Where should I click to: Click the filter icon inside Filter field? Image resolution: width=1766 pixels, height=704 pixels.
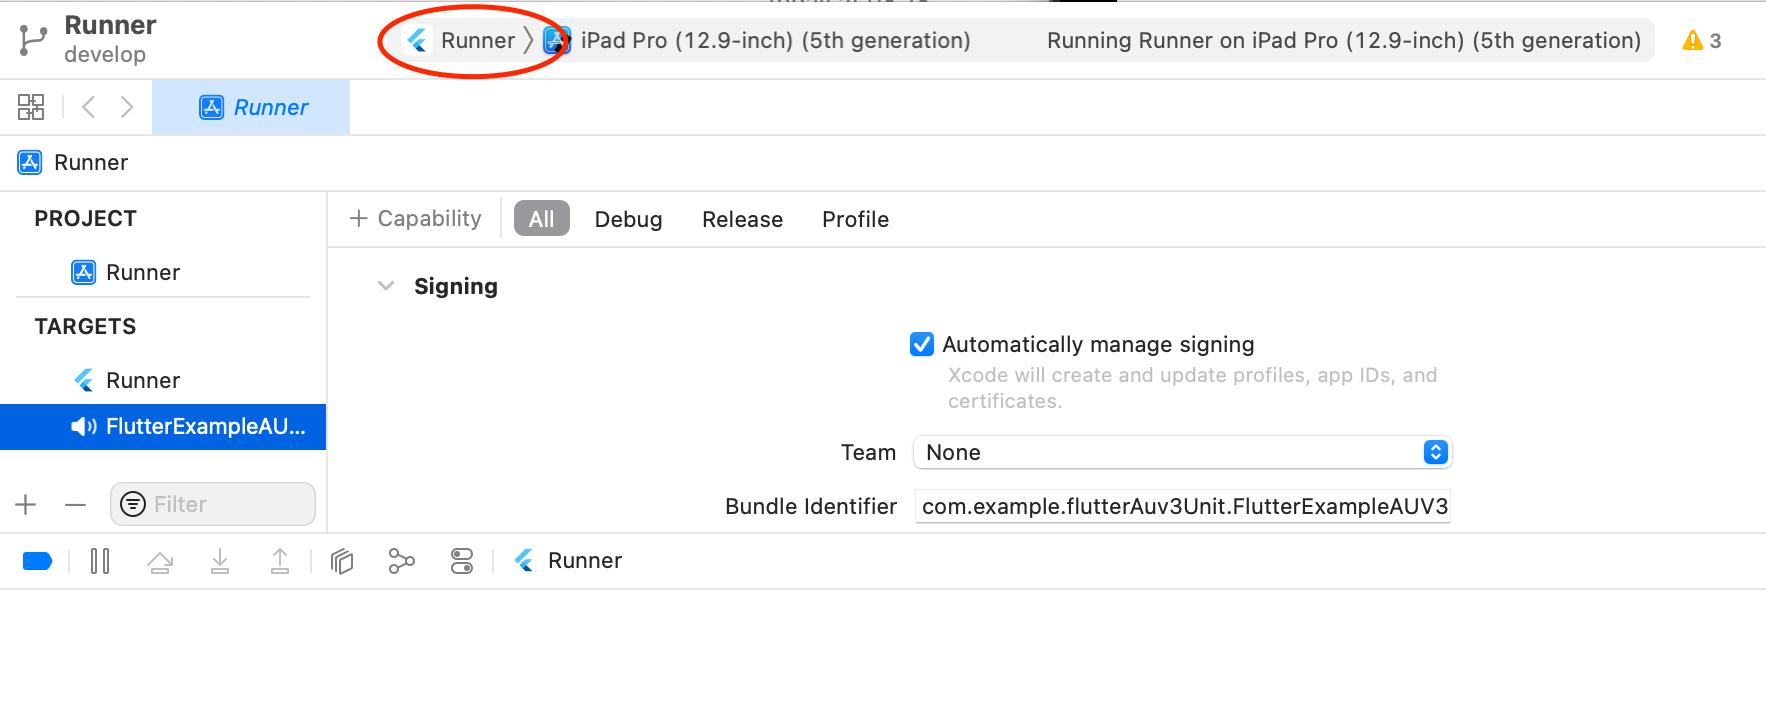click(133, 504)
